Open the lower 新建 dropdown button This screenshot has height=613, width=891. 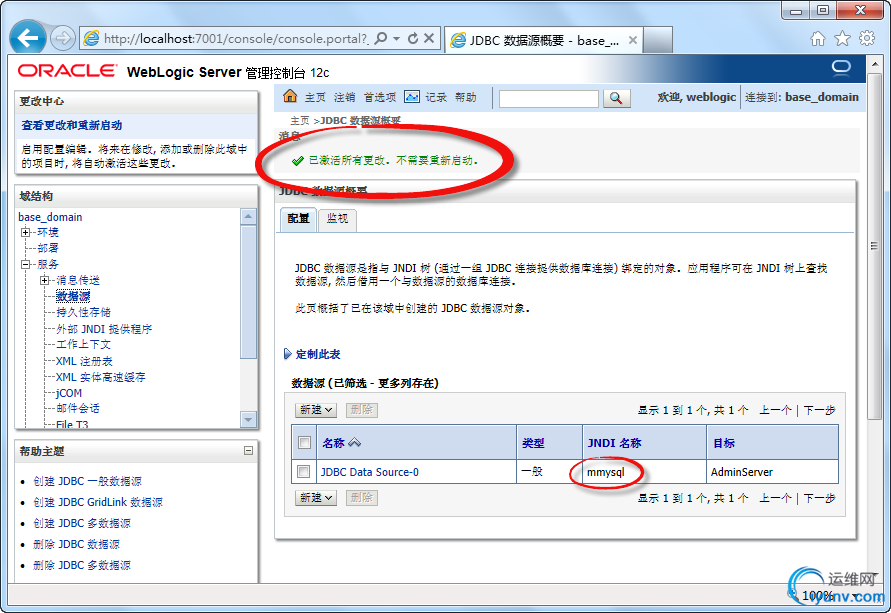click(x=316, y=498)
